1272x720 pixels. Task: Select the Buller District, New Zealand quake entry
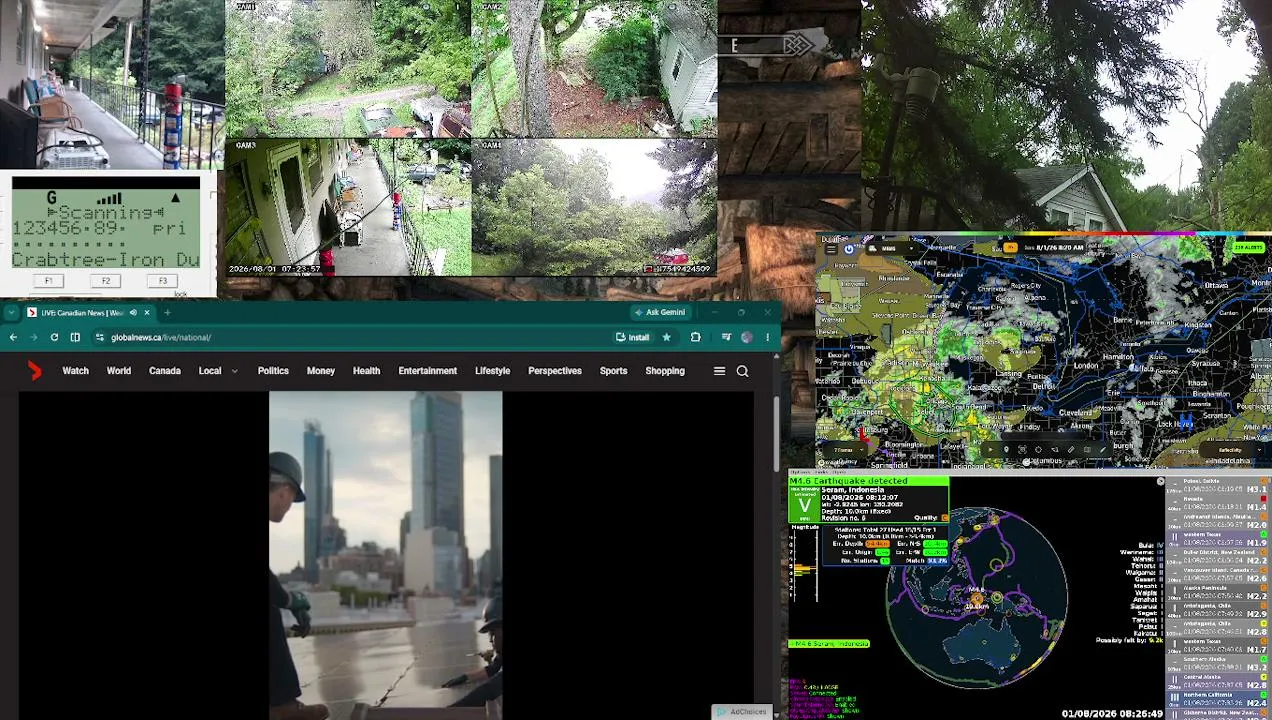[1218, 558]
